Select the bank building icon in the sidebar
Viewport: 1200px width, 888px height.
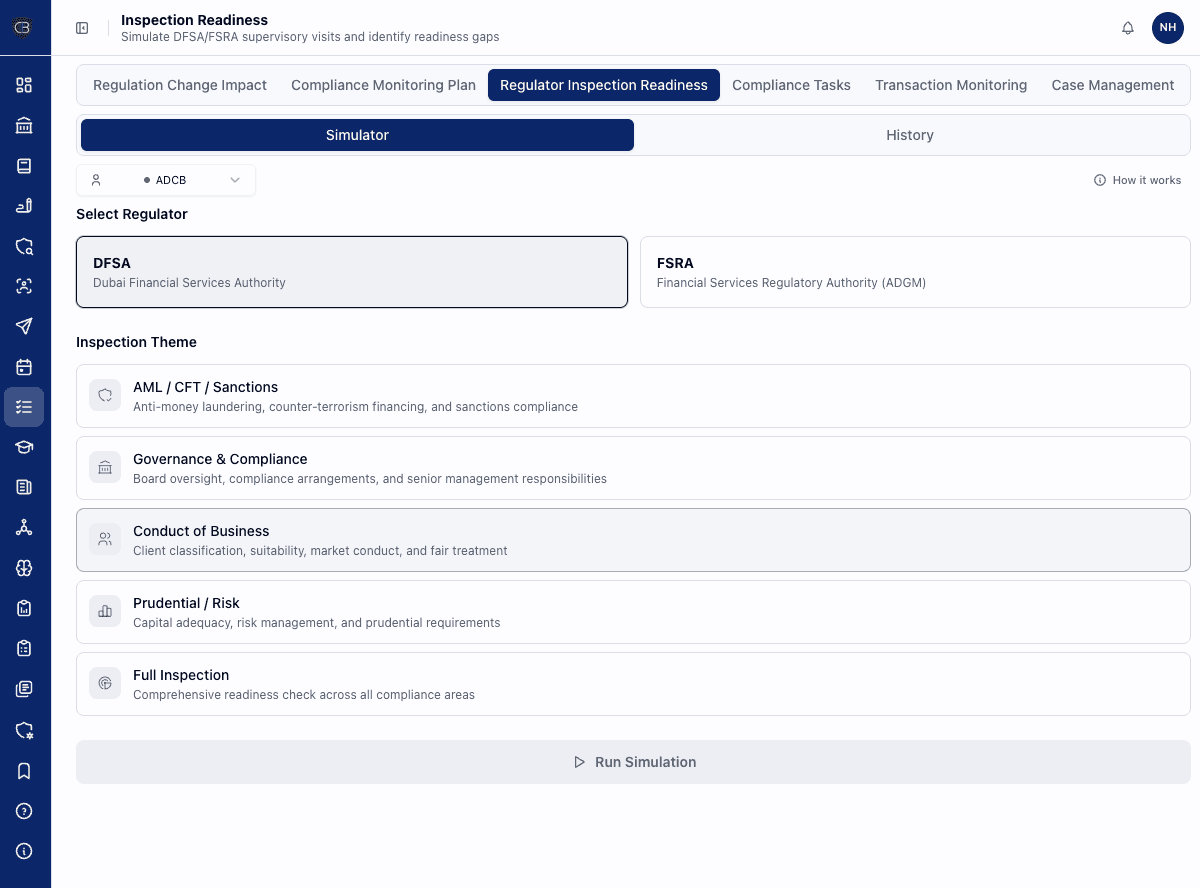click(24, 125)
